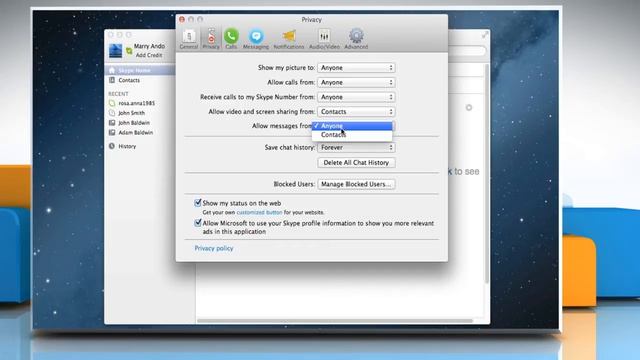Open 'Show my picture to' dropdown
Image resolution: width=640 pixels, height=360 pixels.
(356, 68)
